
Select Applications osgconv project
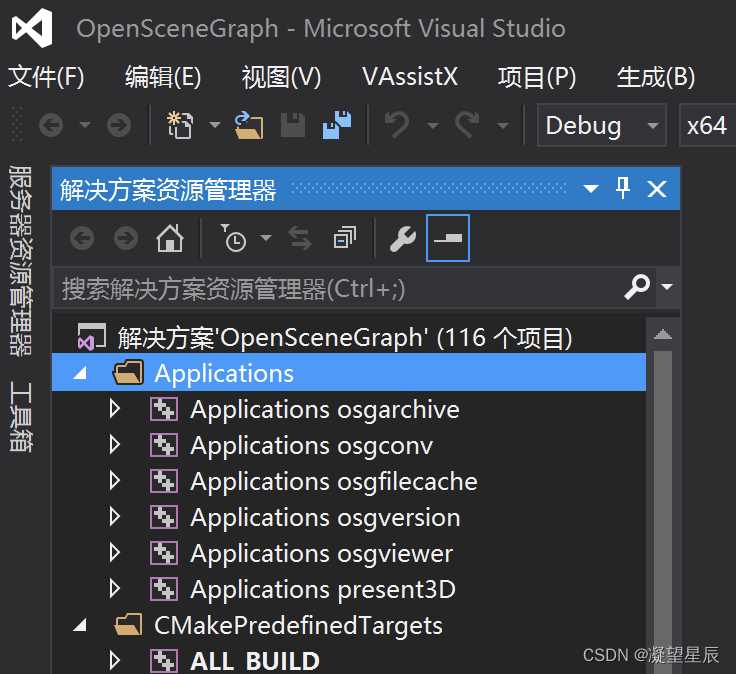click(x=312, y=445)
